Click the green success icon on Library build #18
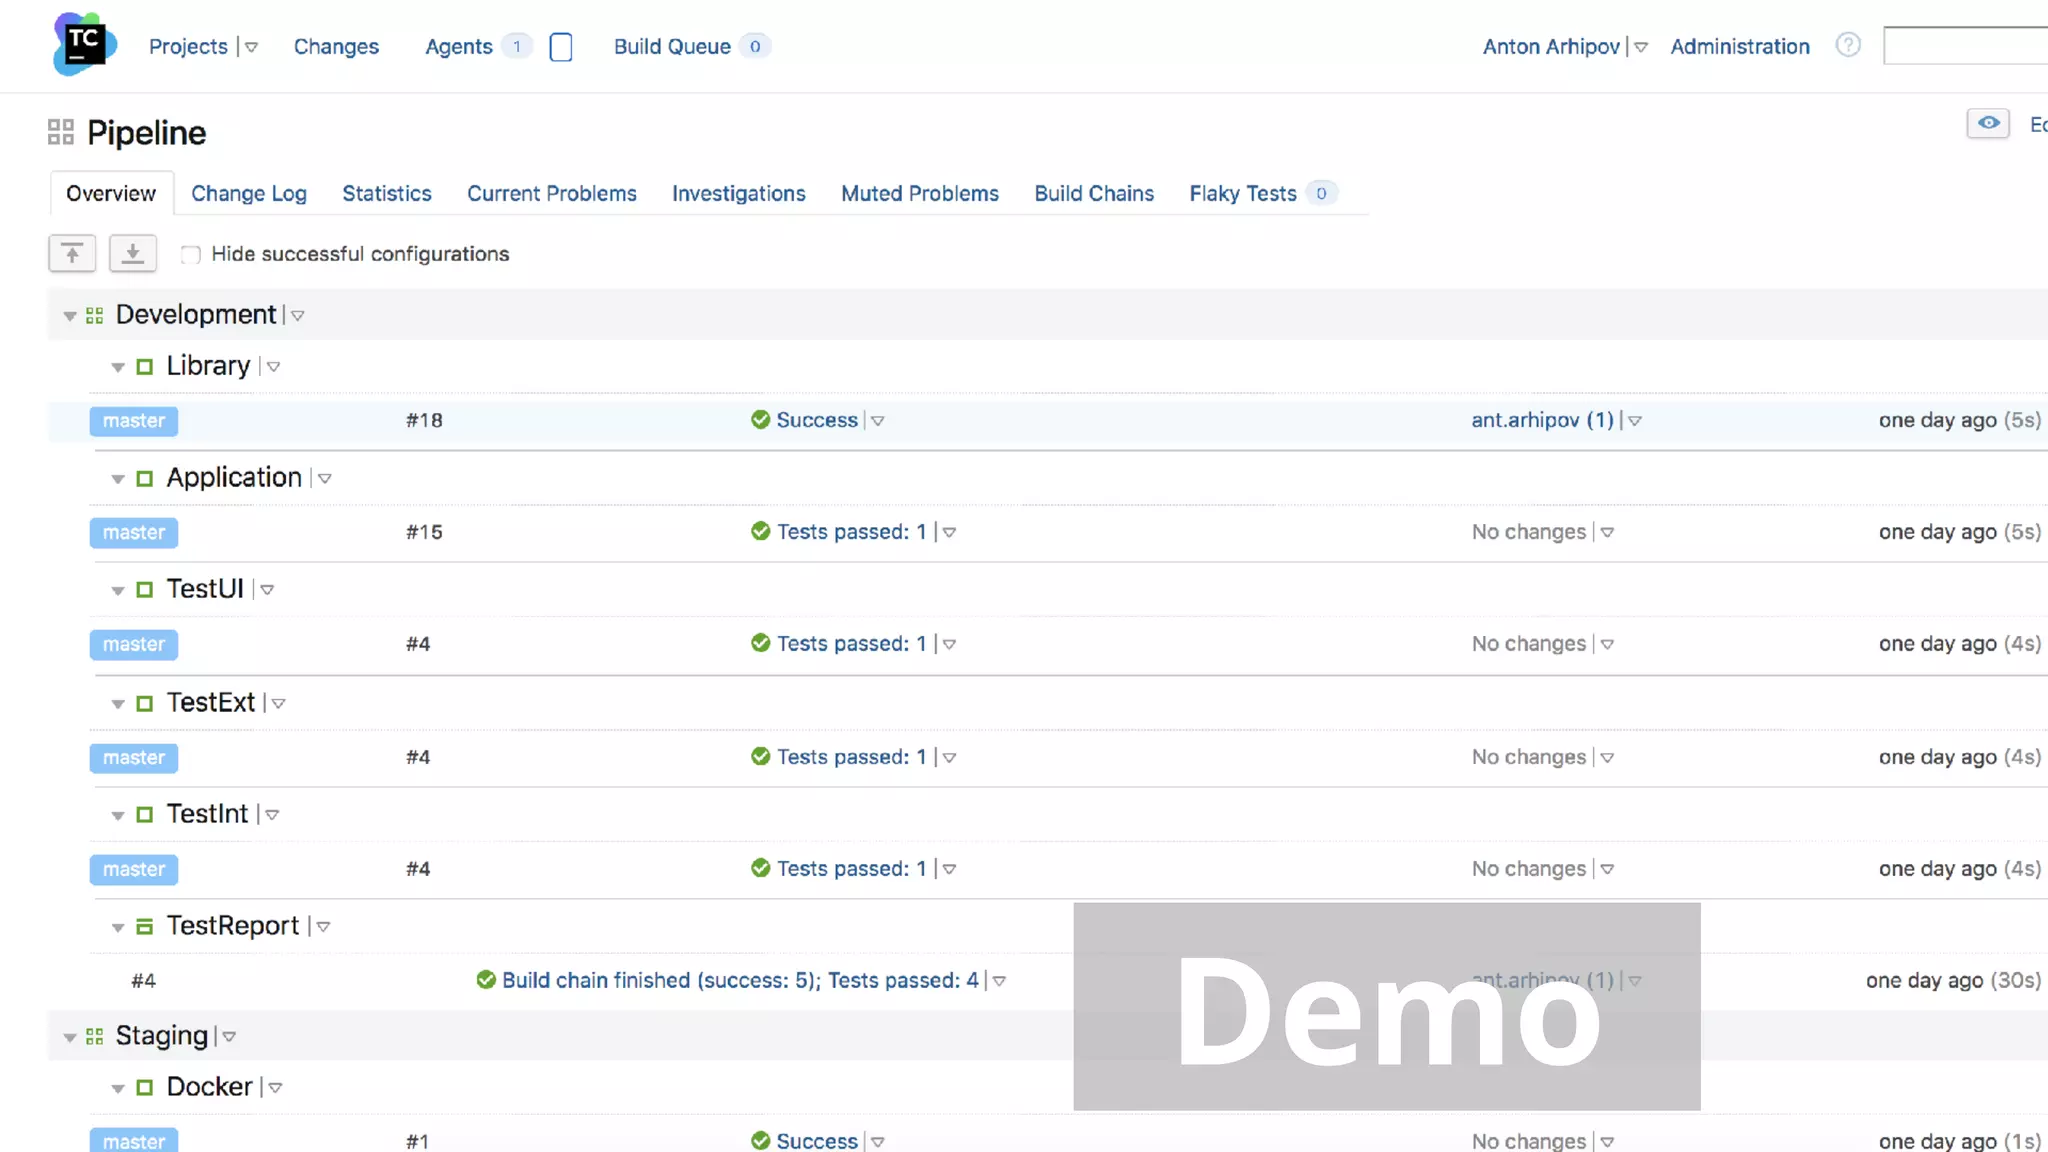 (760, 420)
